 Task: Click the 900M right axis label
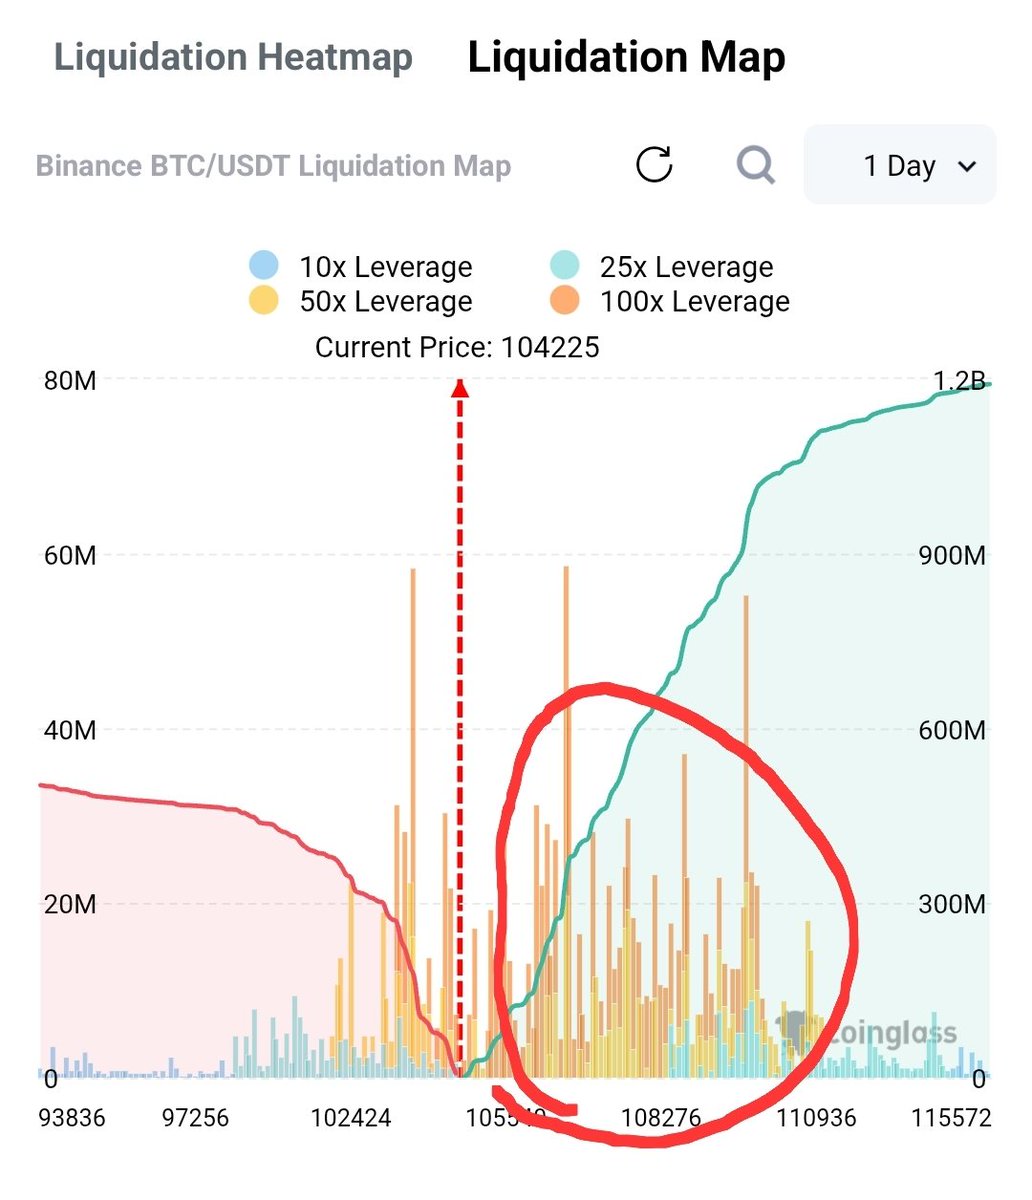pyautogui.click(x=953, y=555)
